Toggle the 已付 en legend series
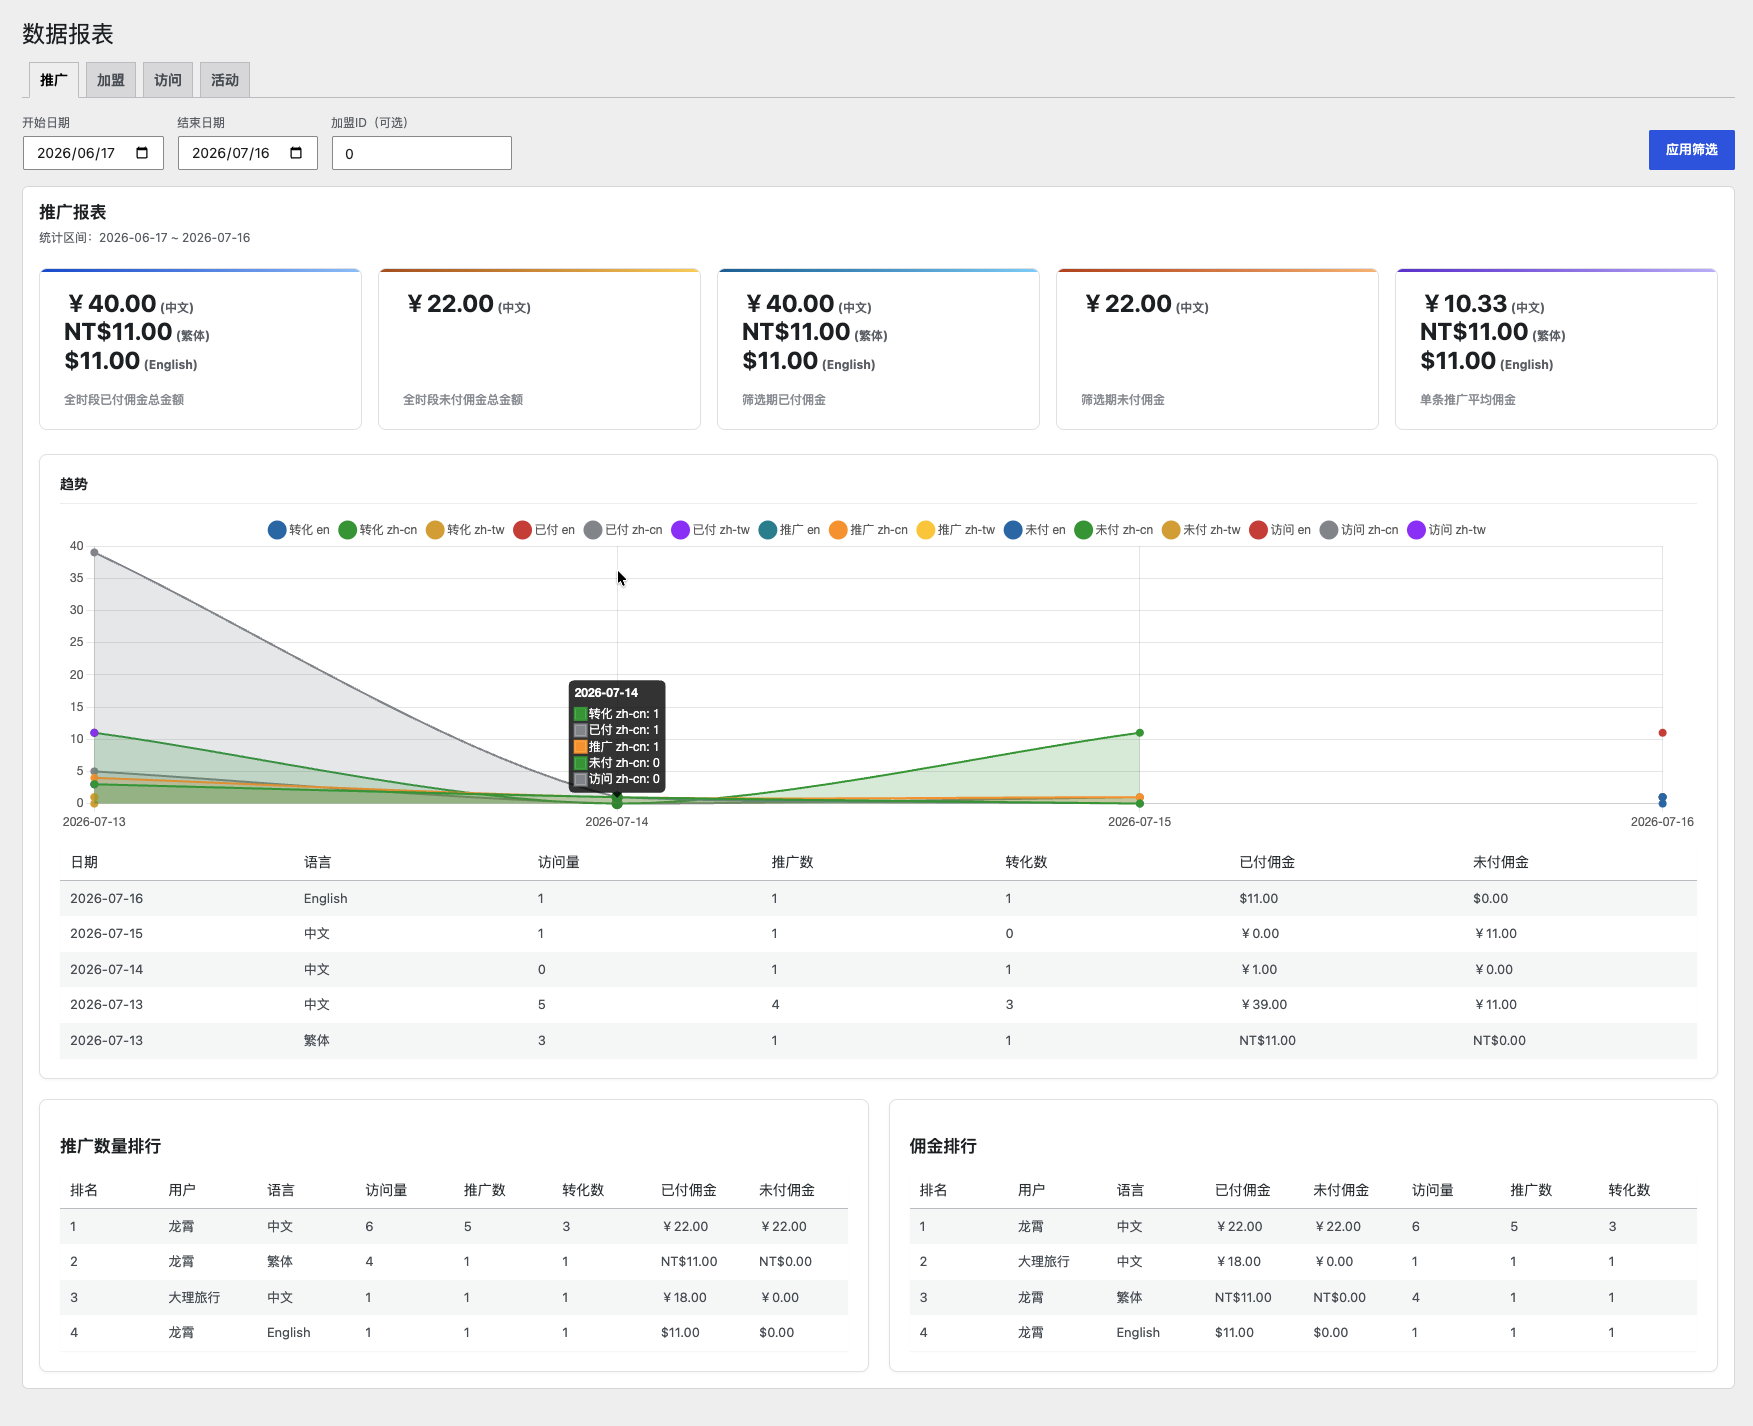Screen dimensions: 1753x1426 pos(544,530)
